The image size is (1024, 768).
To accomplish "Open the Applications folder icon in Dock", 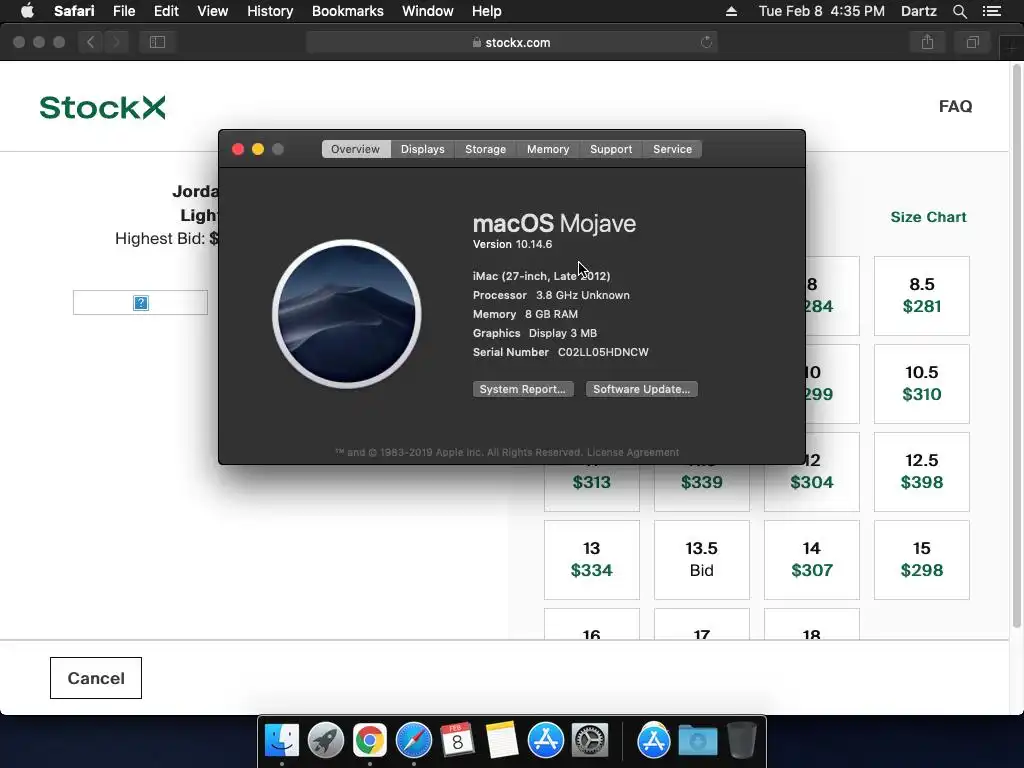I will tap(654, 740).
